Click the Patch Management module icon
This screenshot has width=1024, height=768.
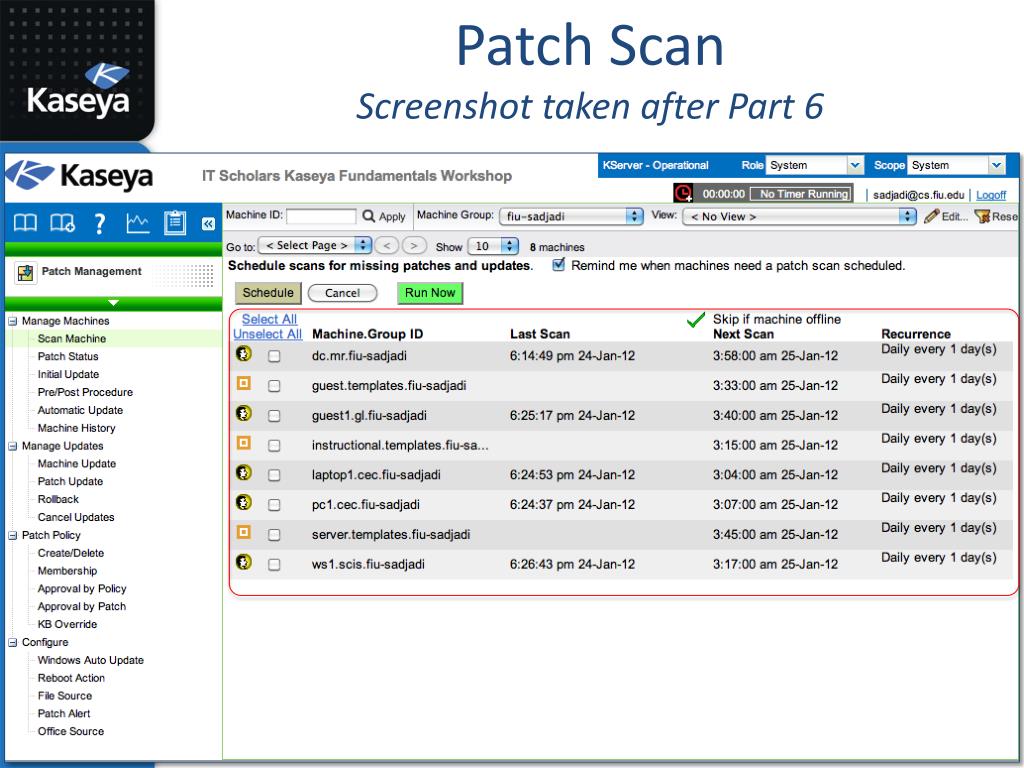[x=25, y=272]
